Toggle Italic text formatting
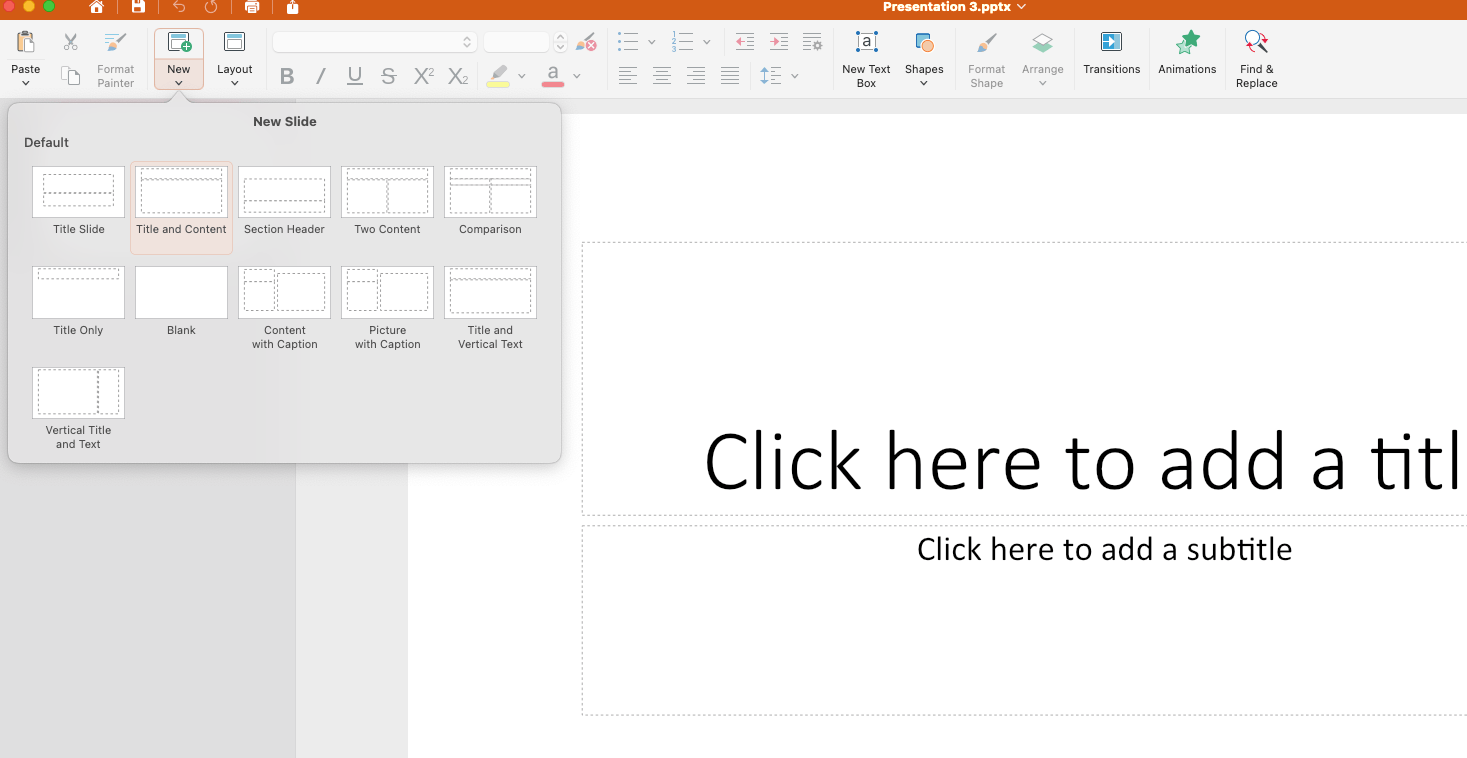Image resolution: width=1467 pixels, height=758 pixels. [x=321, y=76]
